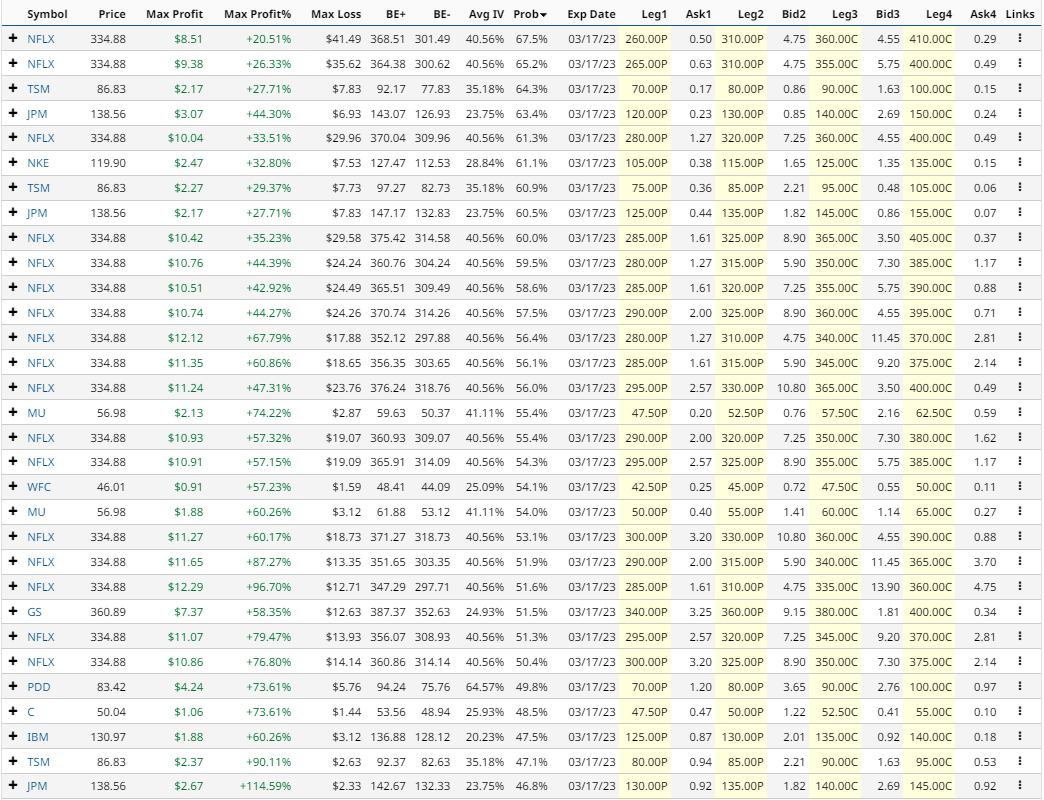The height and width of the screenshot is (800, 1044).
Task: Sort by Max Loss column header
Action: tap(336, 14)
